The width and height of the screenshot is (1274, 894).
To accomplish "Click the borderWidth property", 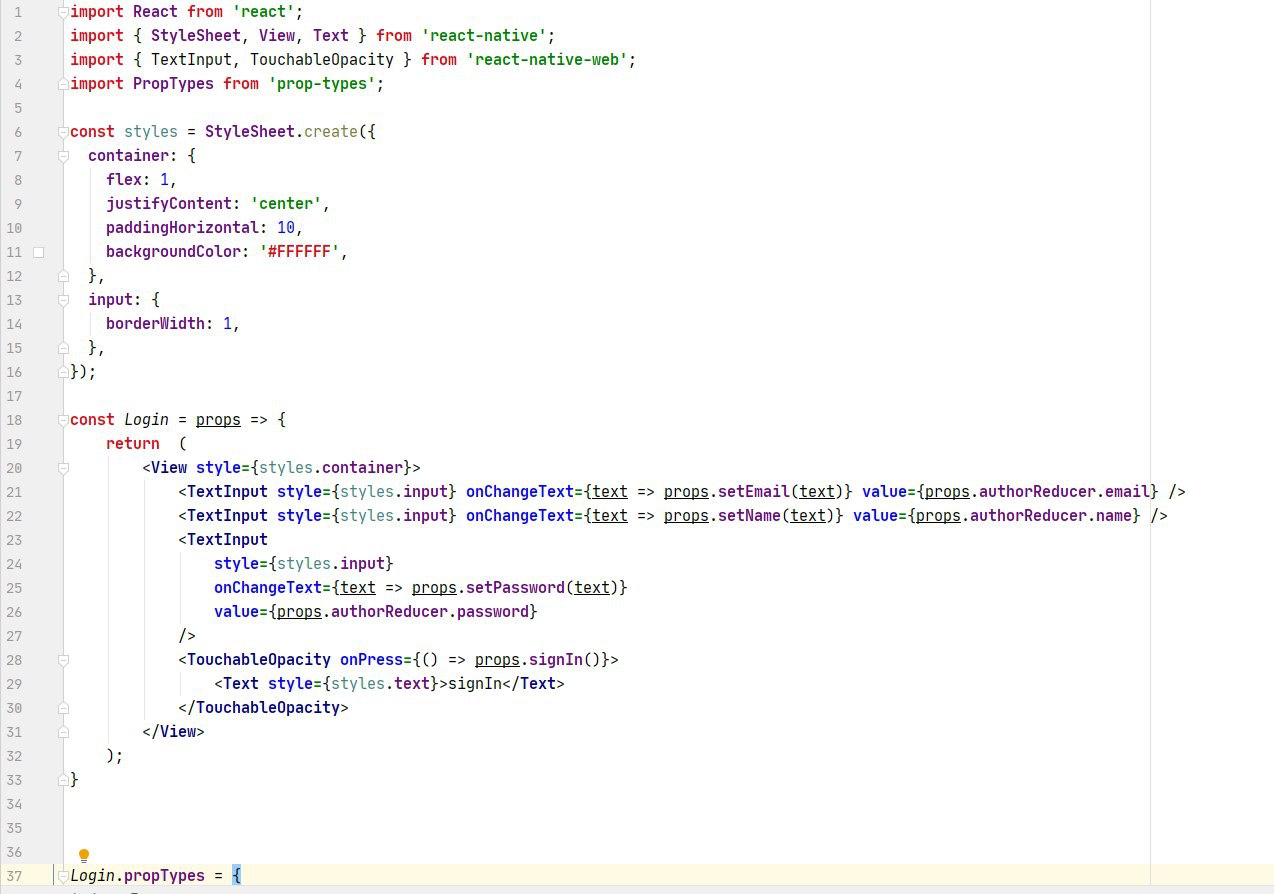I will (x=155, y=324).
